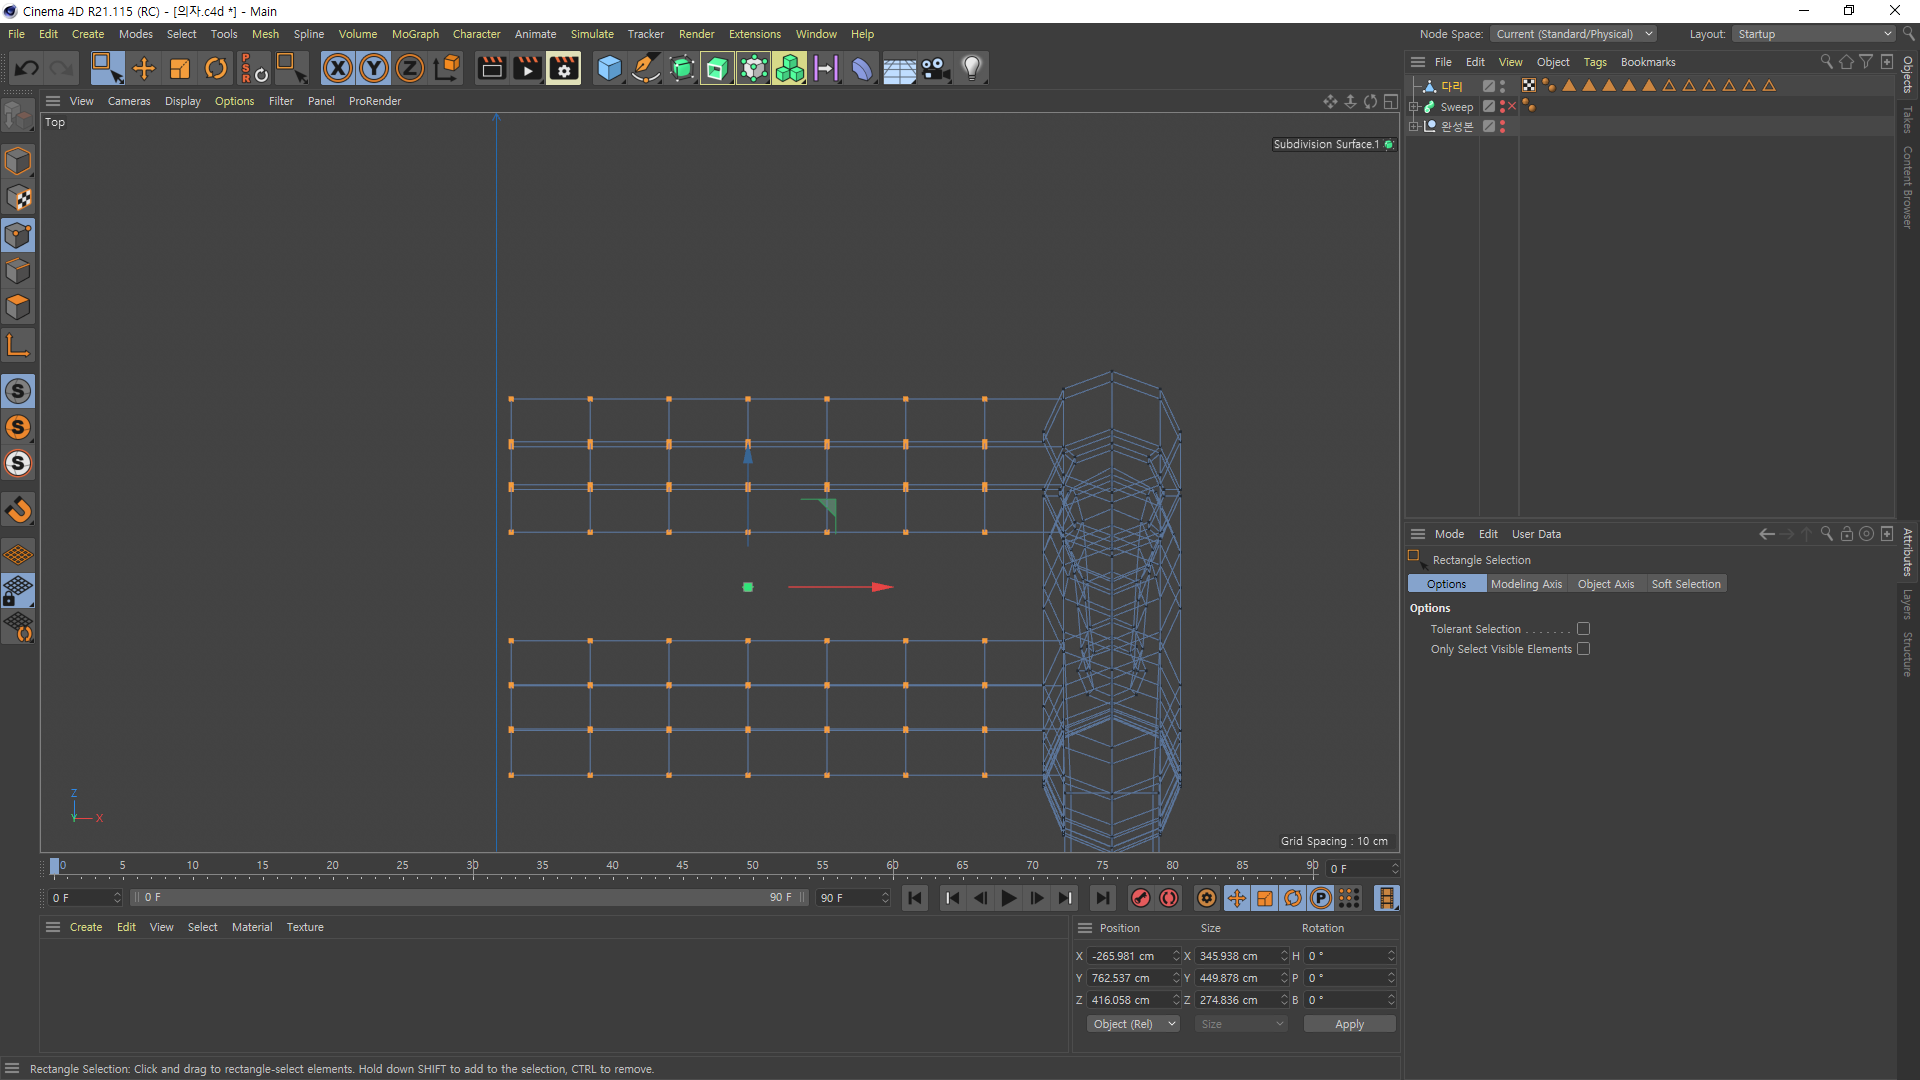The image size is (1920, 1080).
Task: Click the Render View clapboard icon
Action: pyautogui.click(x=491, y=68)
